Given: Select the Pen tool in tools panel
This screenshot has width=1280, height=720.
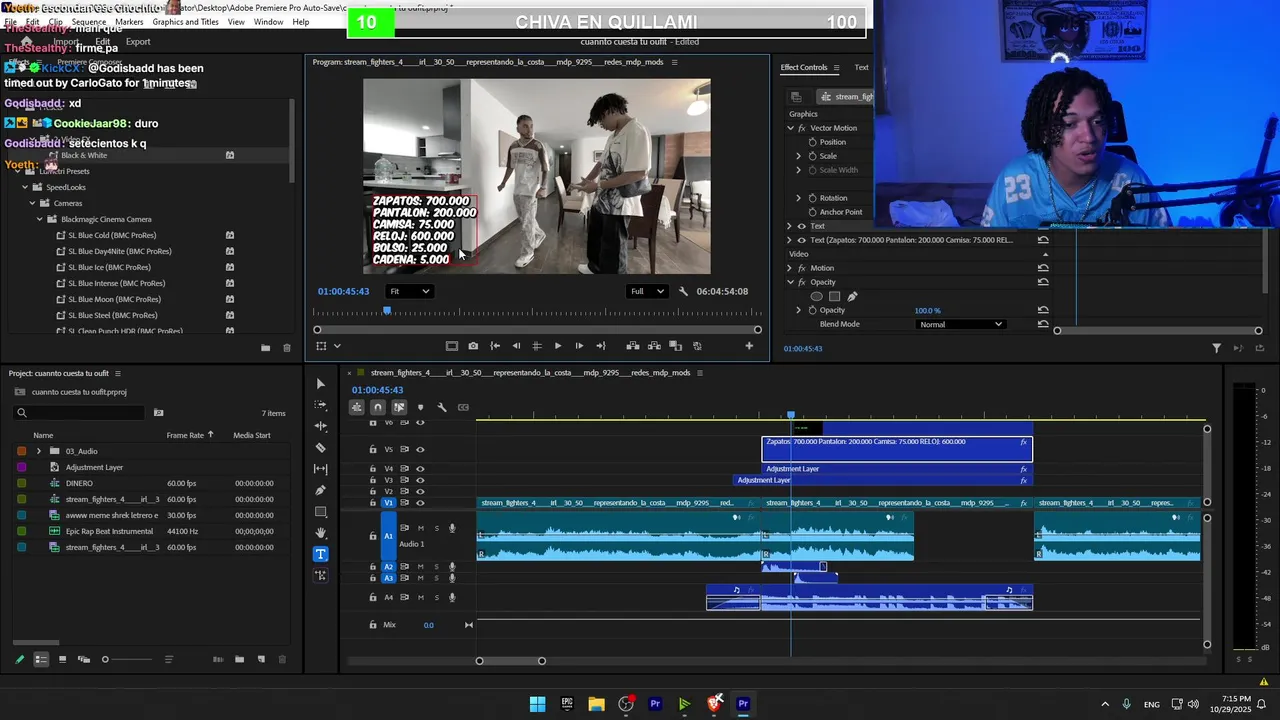Looking at the screenshot, I should click(320, 490).
